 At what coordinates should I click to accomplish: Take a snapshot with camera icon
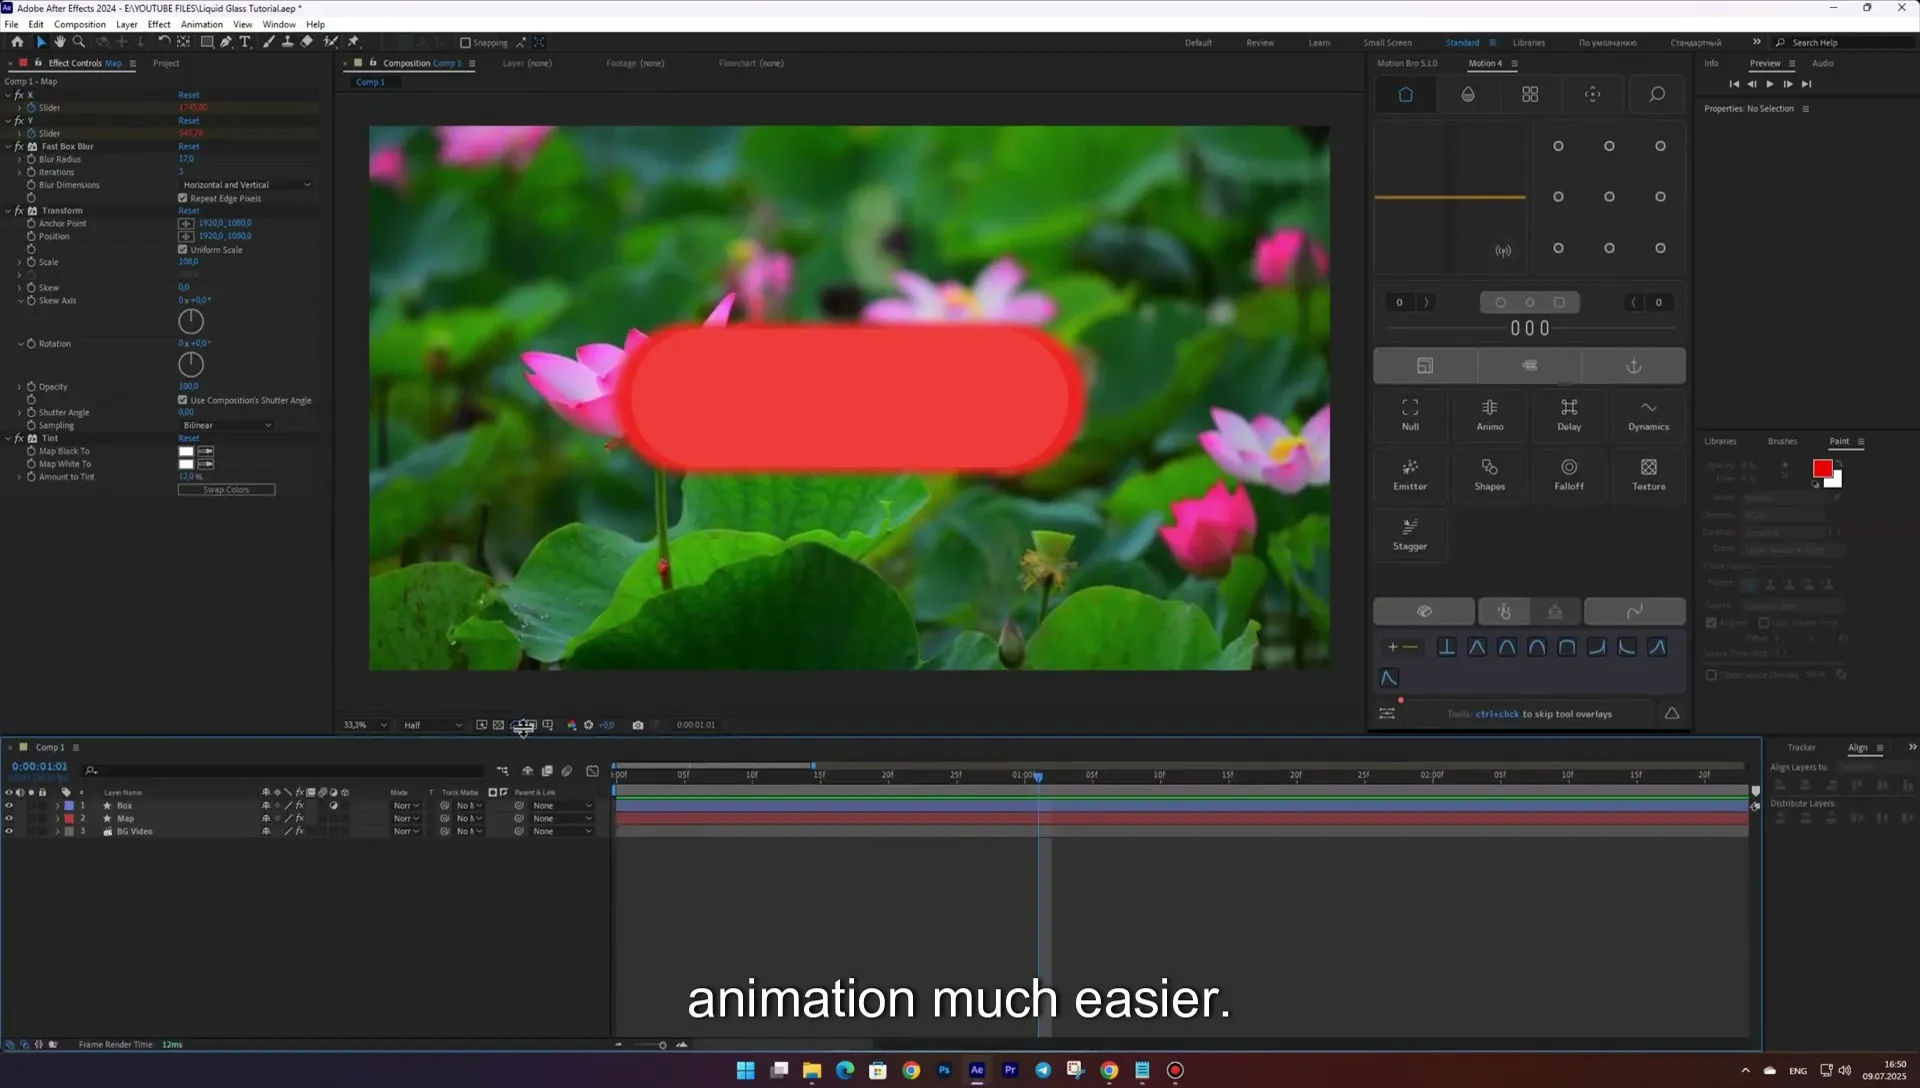638,725
